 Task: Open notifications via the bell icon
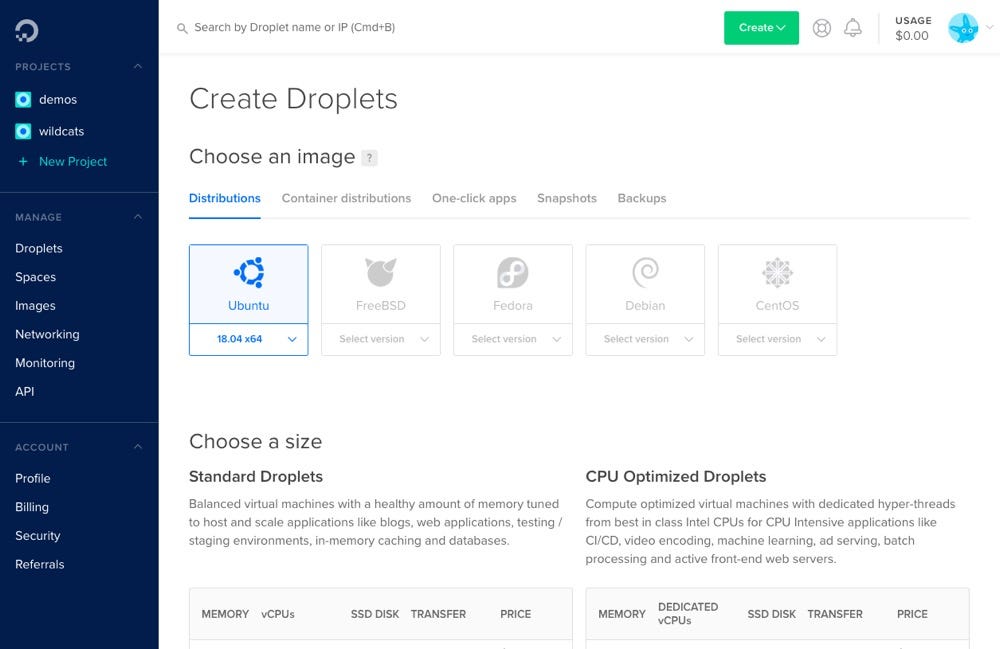point(853,28)
